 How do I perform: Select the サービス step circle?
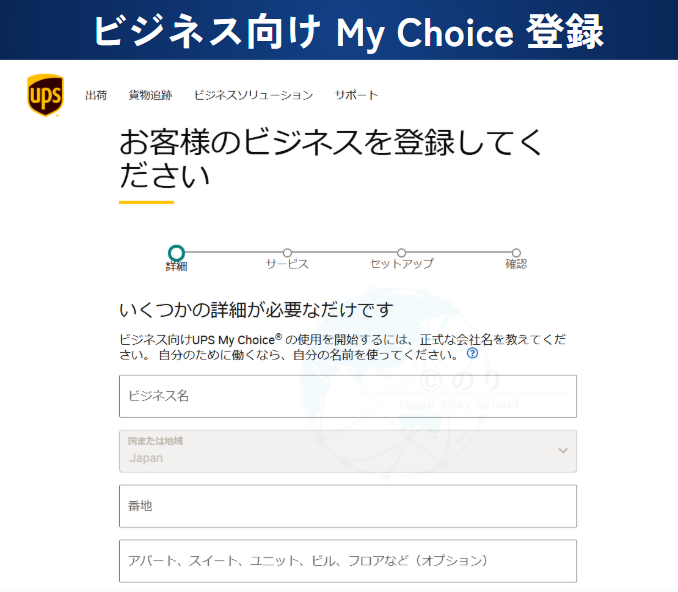[287, 253]
